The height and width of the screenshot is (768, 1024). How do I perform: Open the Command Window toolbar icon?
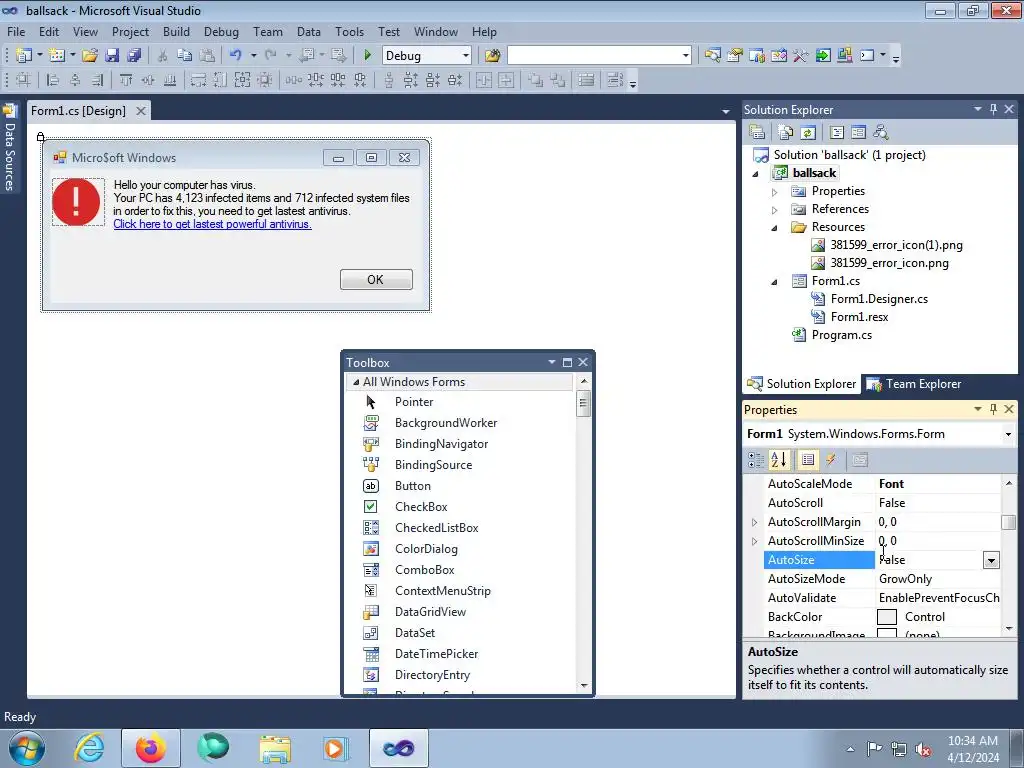867,56
